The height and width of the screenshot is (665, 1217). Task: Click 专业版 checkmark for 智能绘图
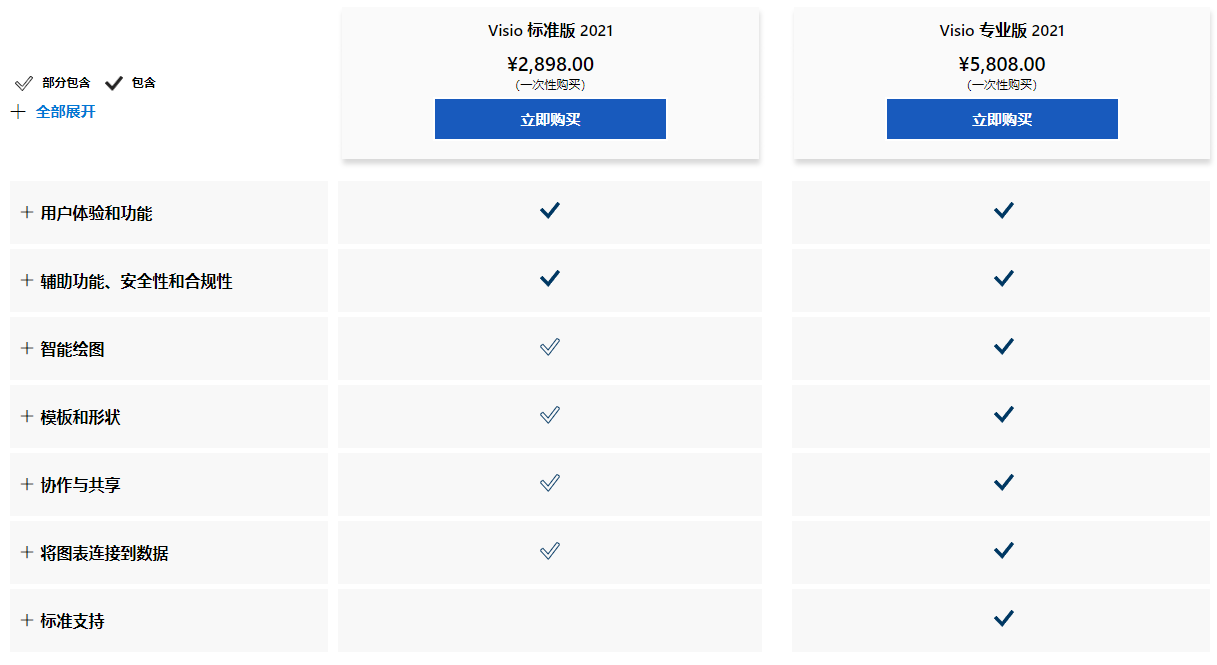[x=1004, y=347]
